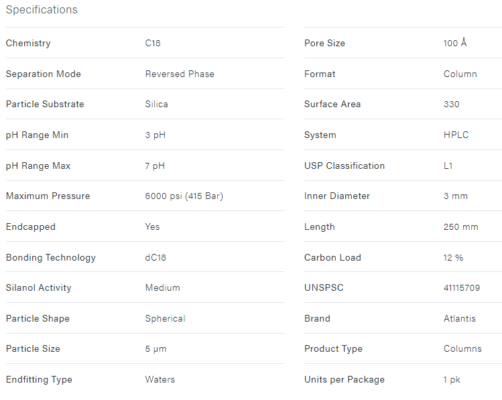Click the Specifications heading
Screen dimensions: 502x400
coord(42,10)
